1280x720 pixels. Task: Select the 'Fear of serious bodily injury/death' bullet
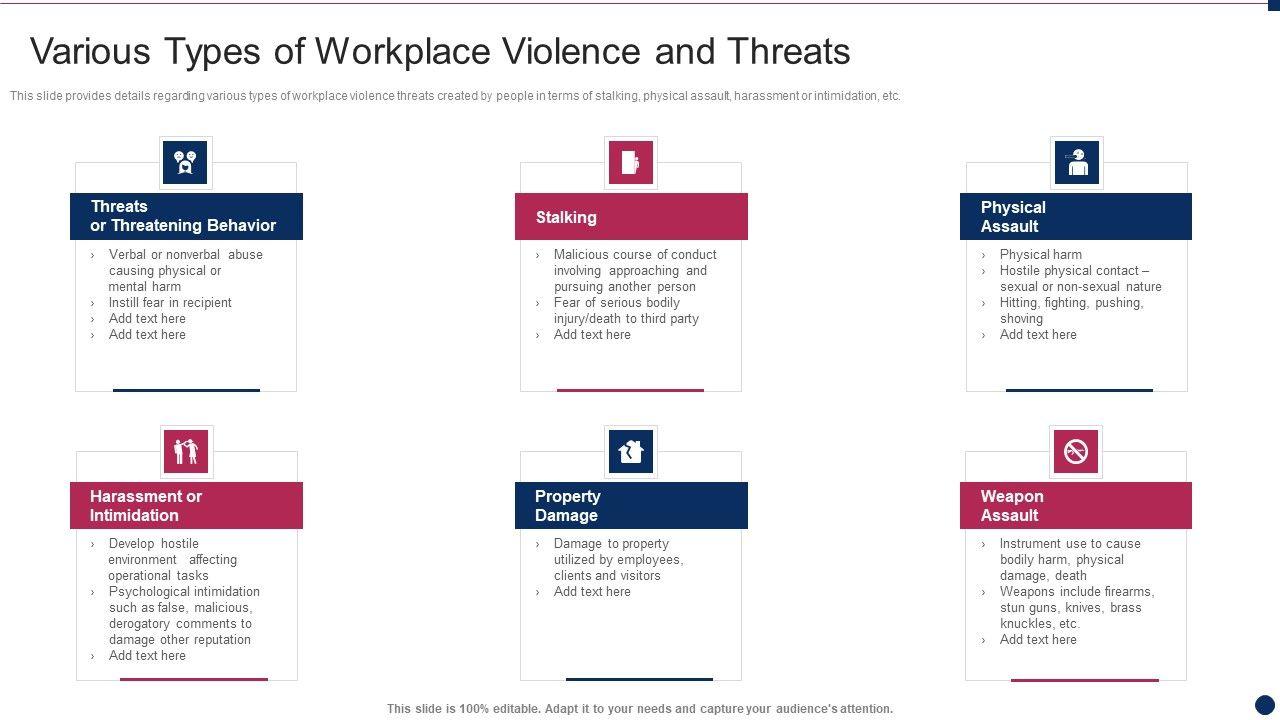point(626,310)
